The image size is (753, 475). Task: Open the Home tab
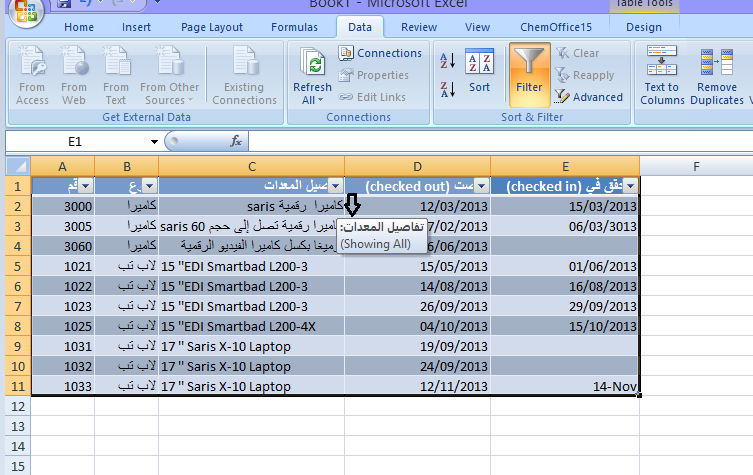[79, 27]
